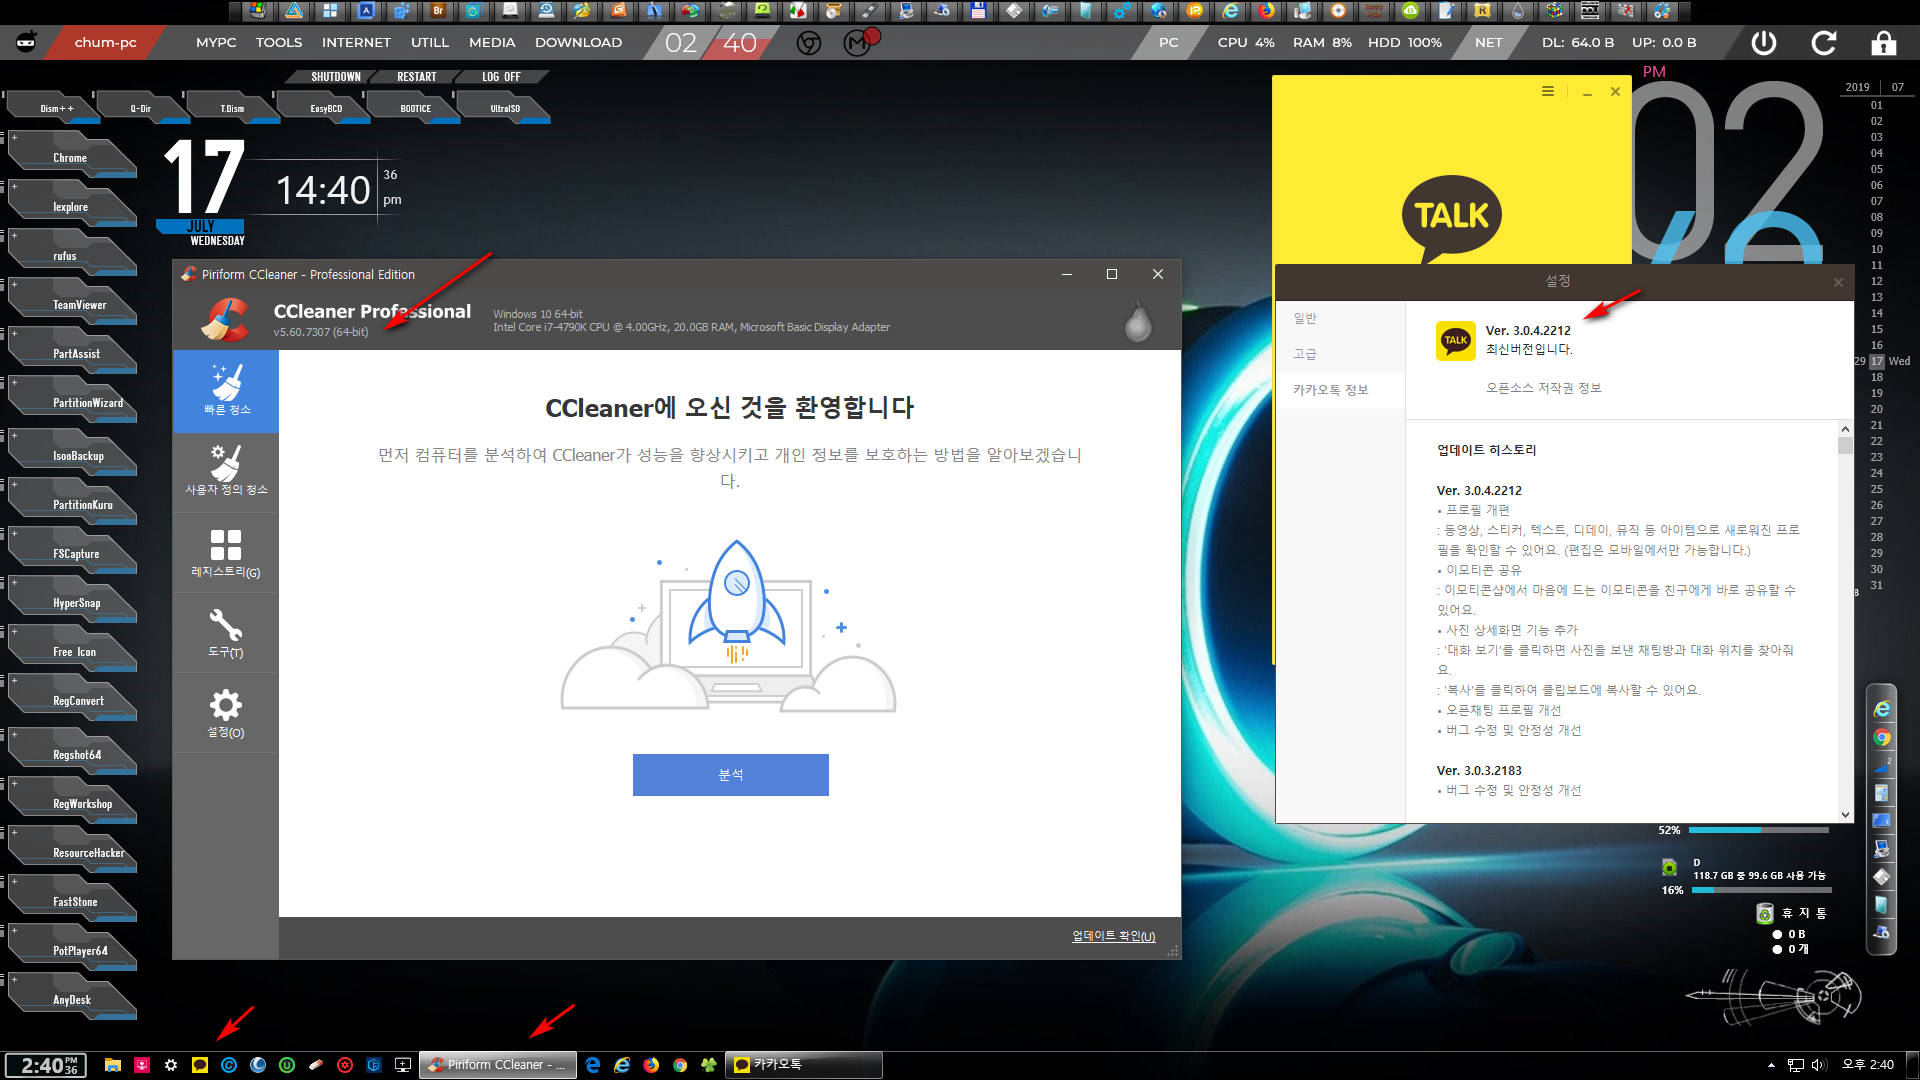1920x1080 pixels.
Task: Click the refresh icon in top bar
Action: 1824,42
